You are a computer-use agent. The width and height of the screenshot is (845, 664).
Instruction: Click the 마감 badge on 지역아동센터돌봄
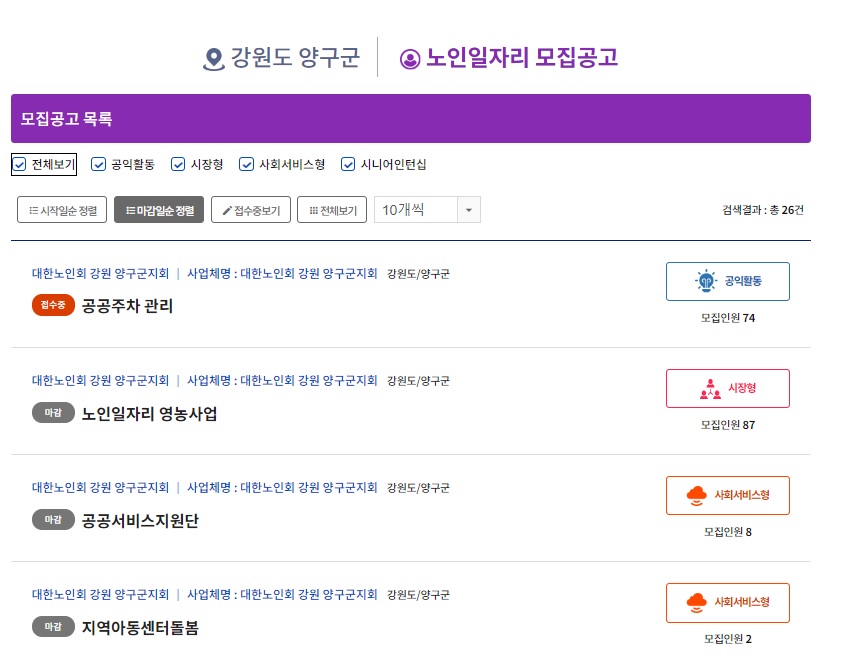click(x=53, y=626)
